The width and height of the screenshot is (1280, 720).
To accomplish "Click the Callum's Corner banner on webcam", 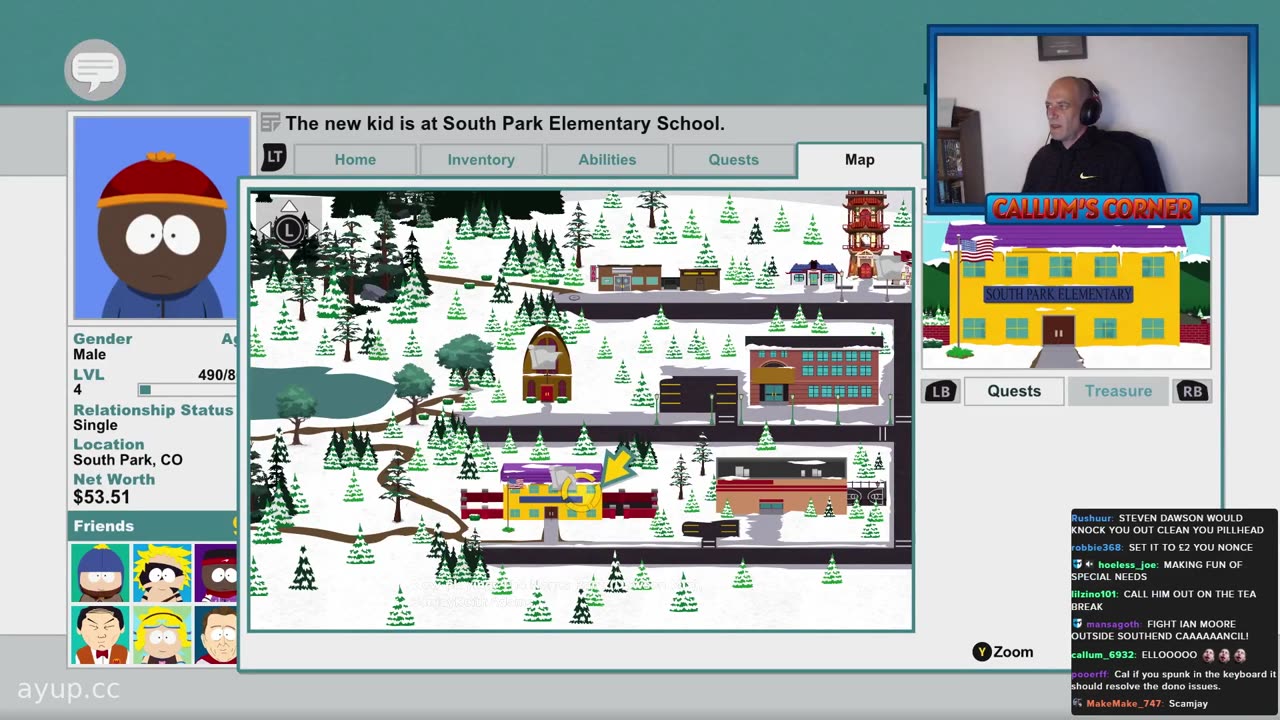I will (1092, 209).
